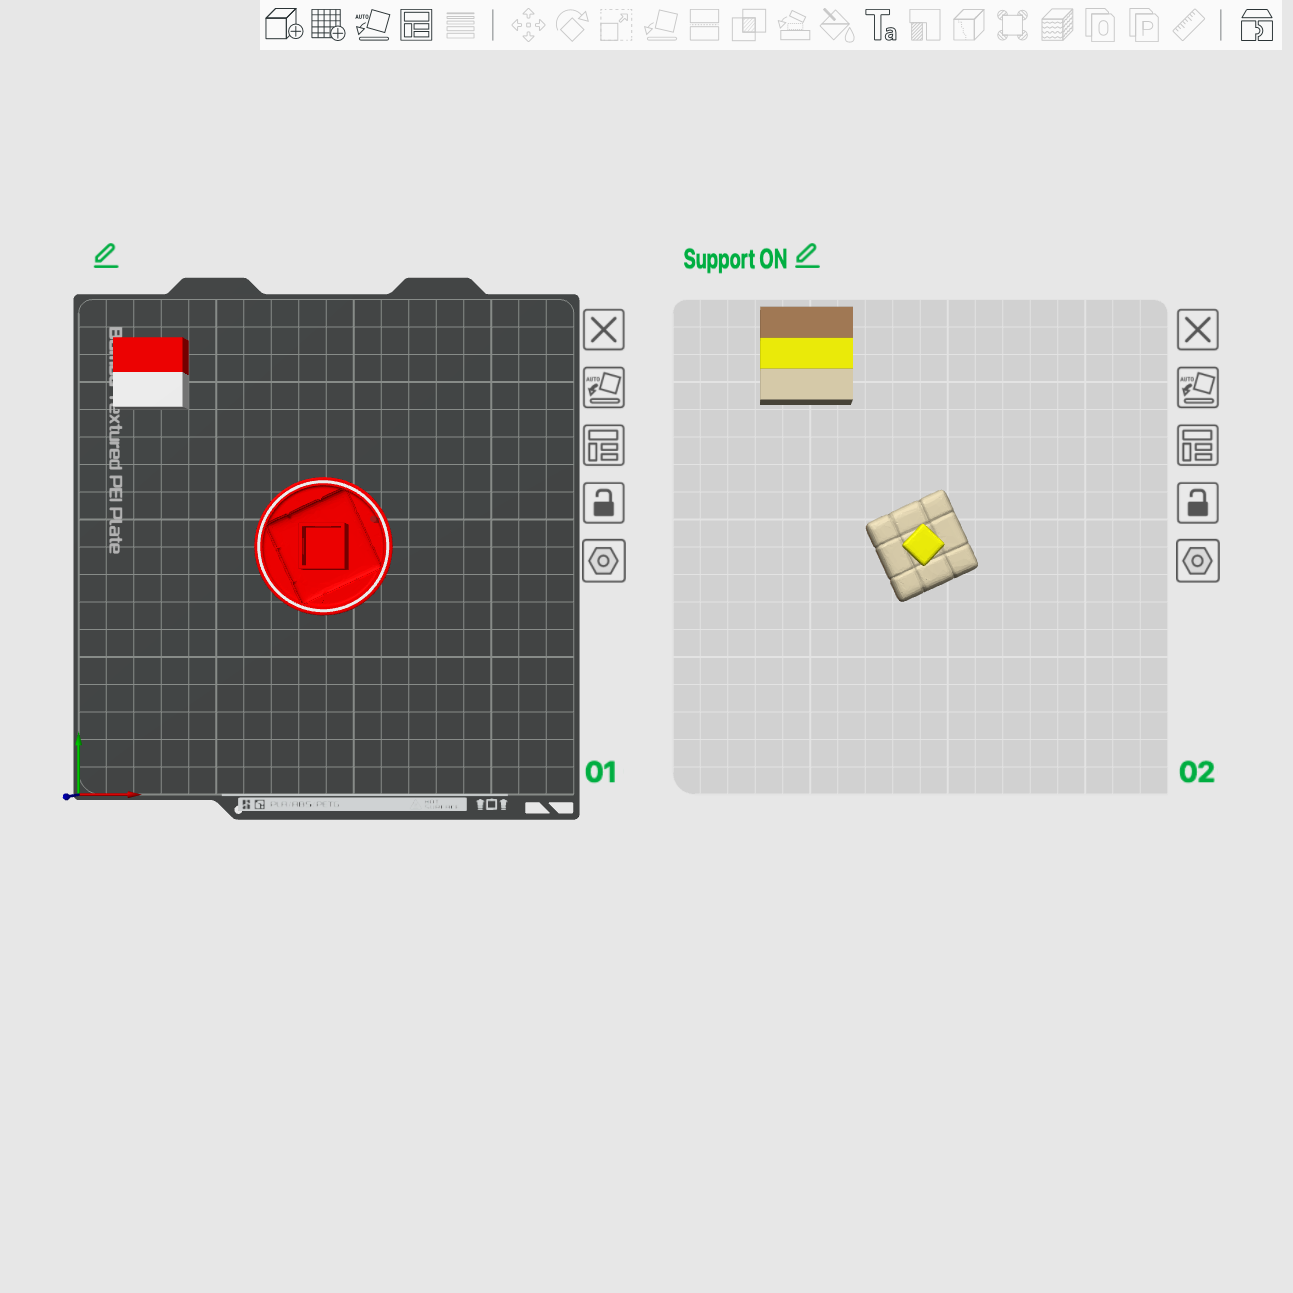Click the 'Support ON' plate label

coord(735,259)
